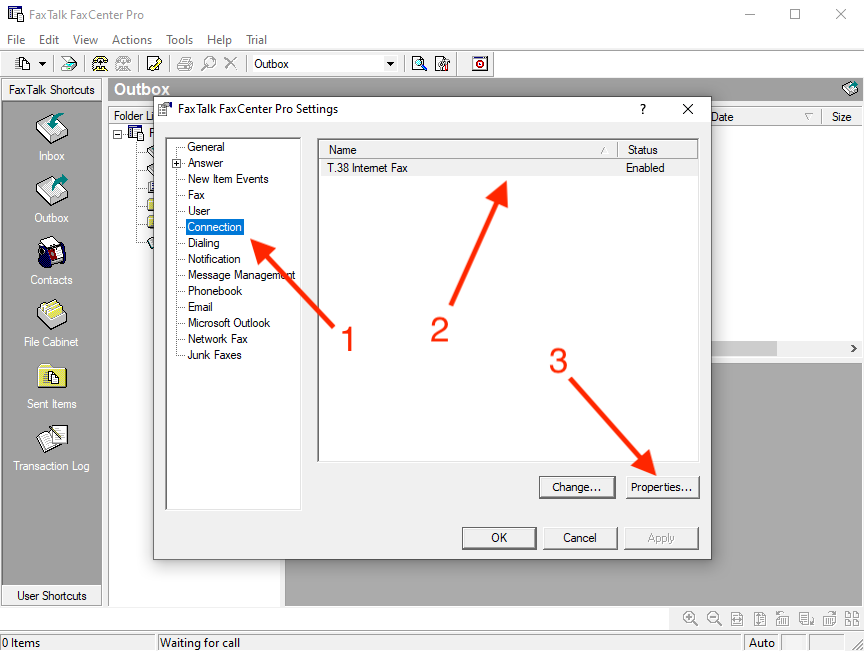Open the Edit menu
This screenshot has height=651, width=864.
point(48,40)
